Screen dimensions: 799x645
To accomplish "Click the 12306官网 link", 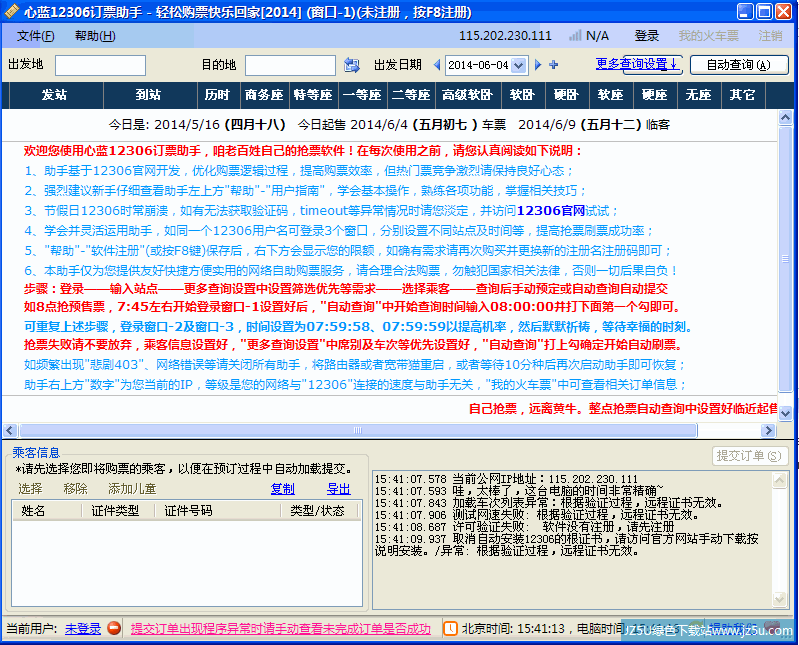I will [550, 210].
